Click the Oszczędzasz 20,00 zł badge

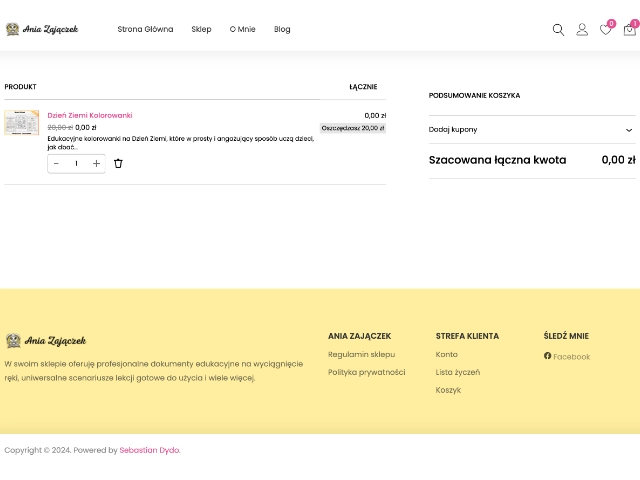353,128
